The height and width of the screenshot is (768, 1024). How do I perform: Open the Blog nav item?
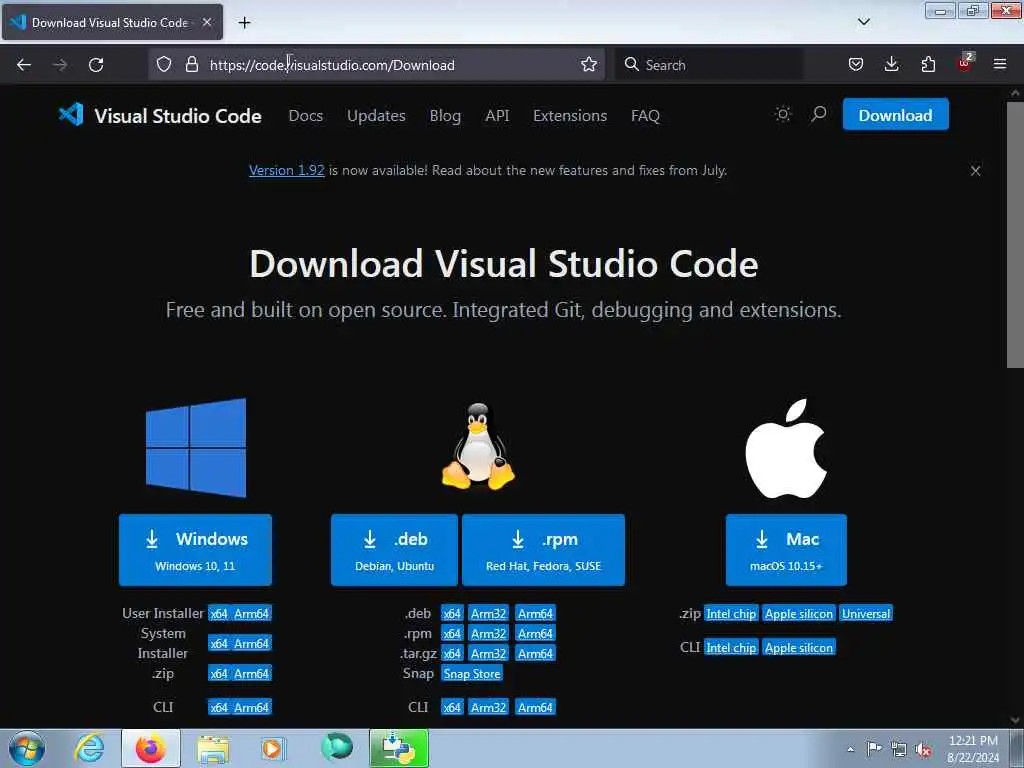pos(445,116)
